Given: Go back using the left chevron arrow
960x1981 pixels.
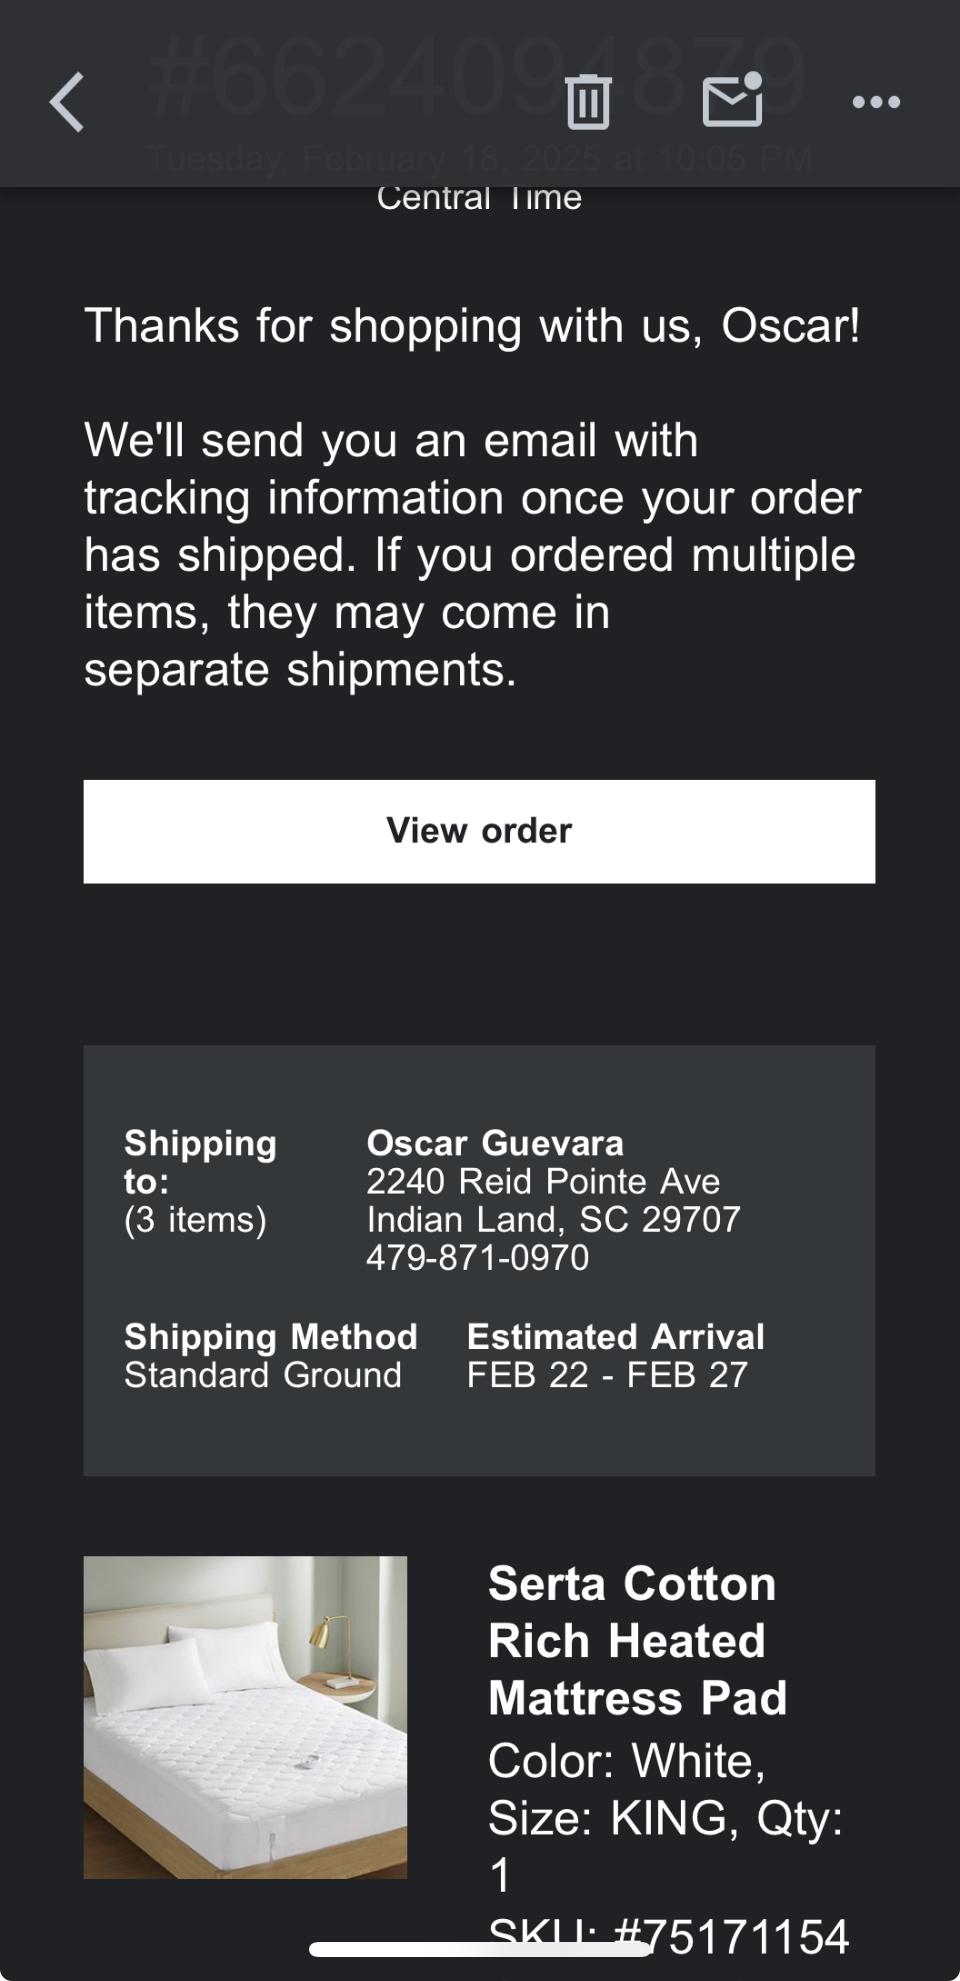Looking at the screenshot, I should point(67,102).
